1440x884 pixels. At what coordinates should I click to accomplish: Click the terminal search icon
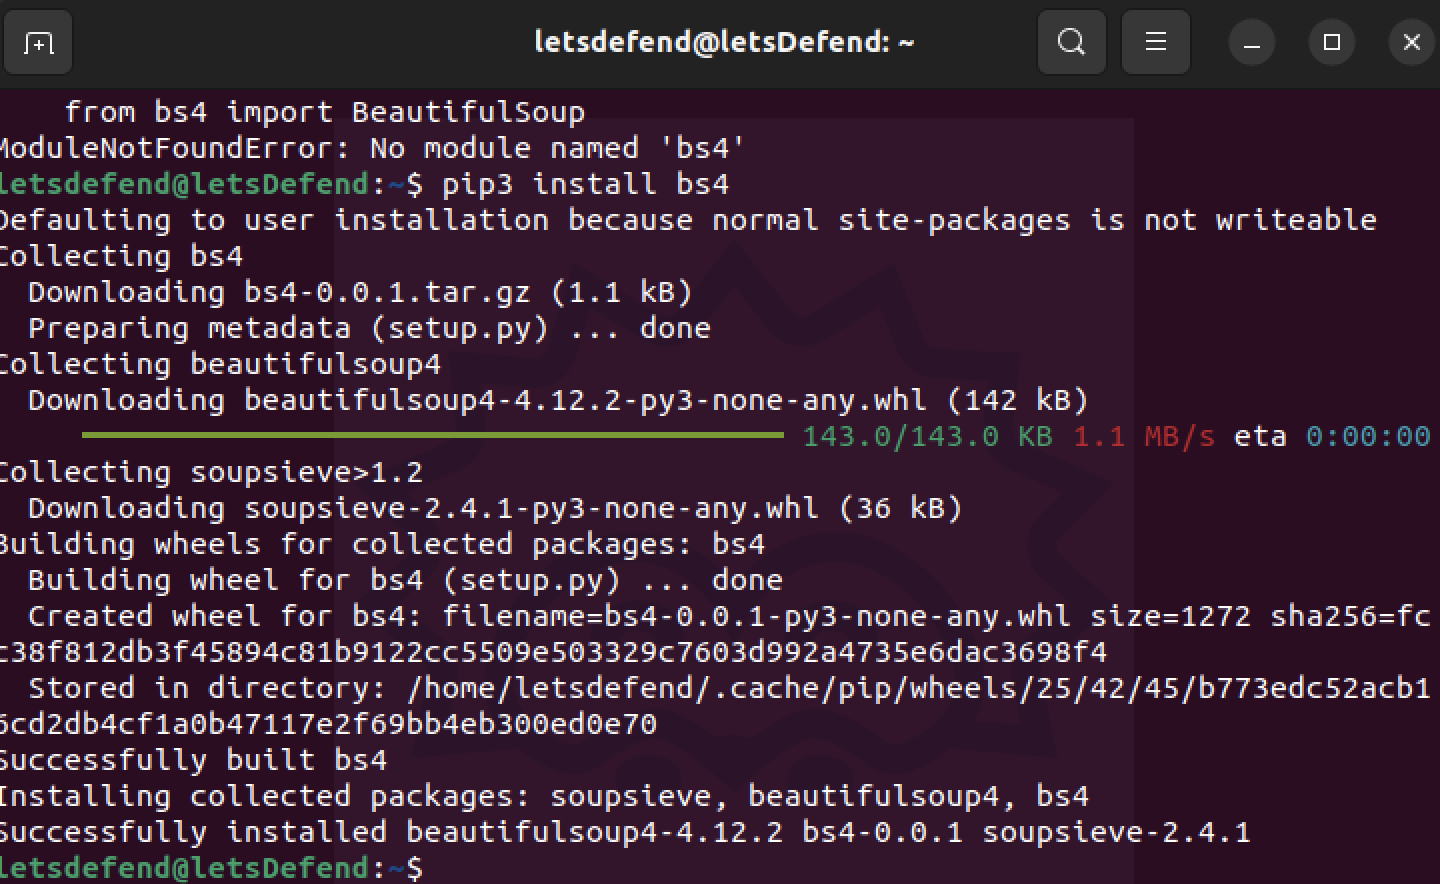(x=1071, y=42)
